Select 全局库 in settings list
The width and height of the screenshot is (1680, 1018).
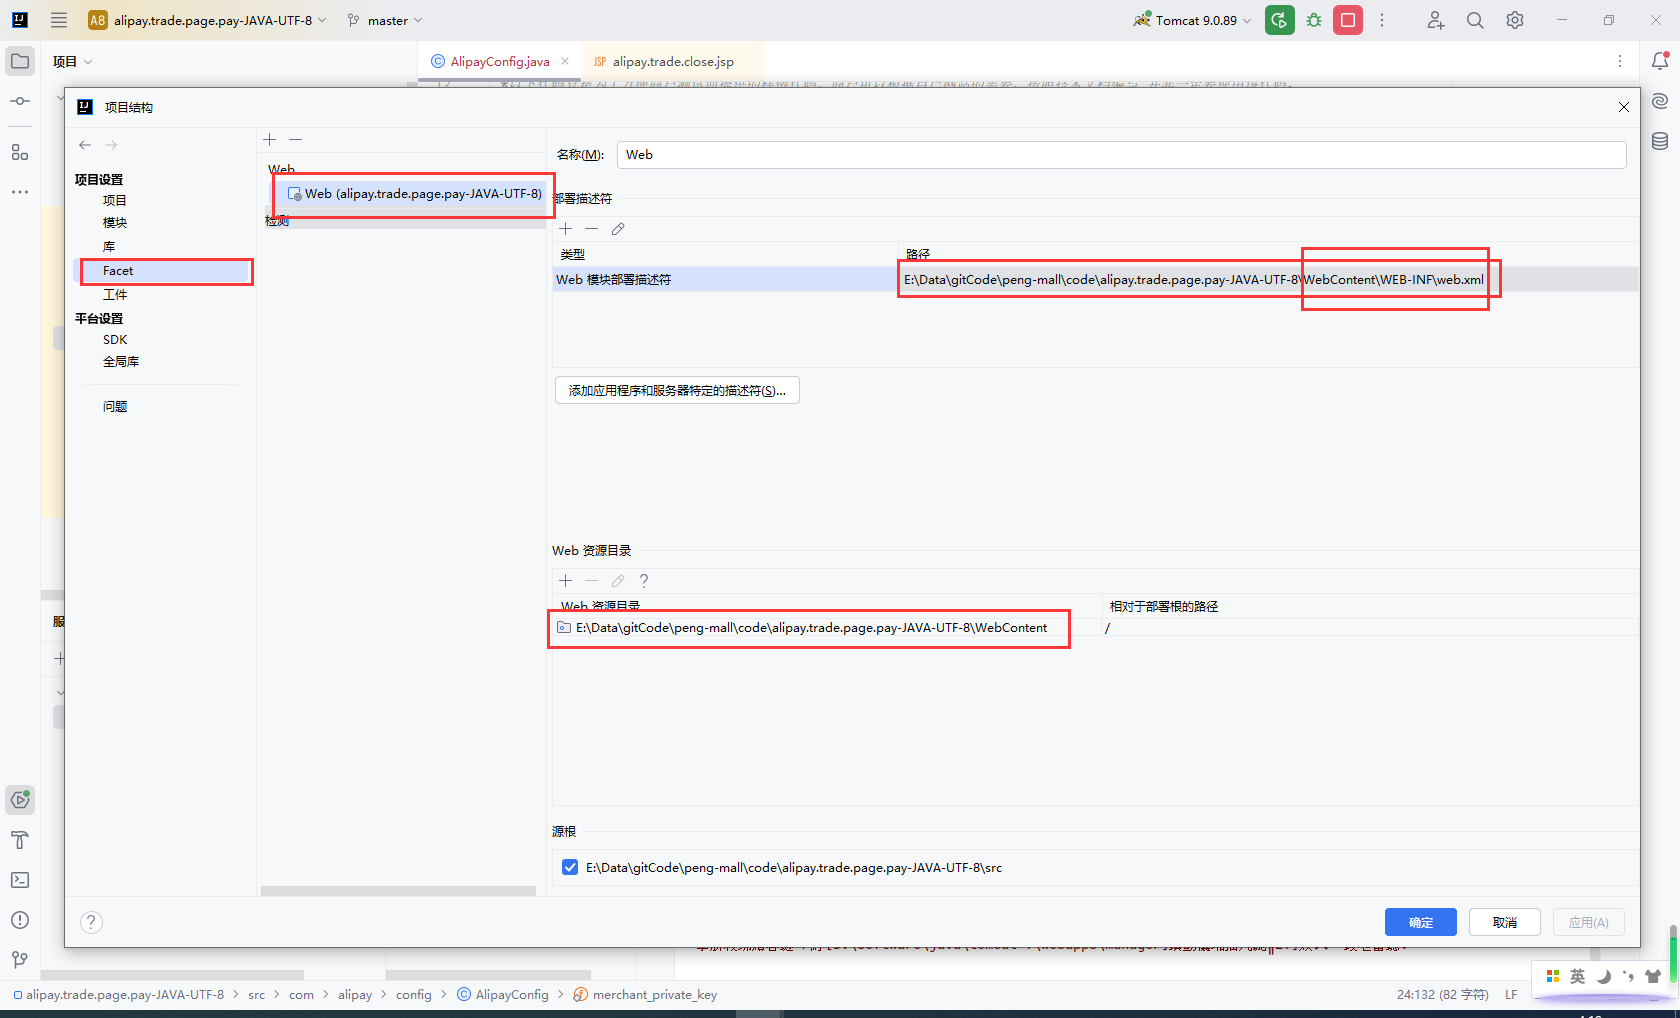click(x=120, y=362)
